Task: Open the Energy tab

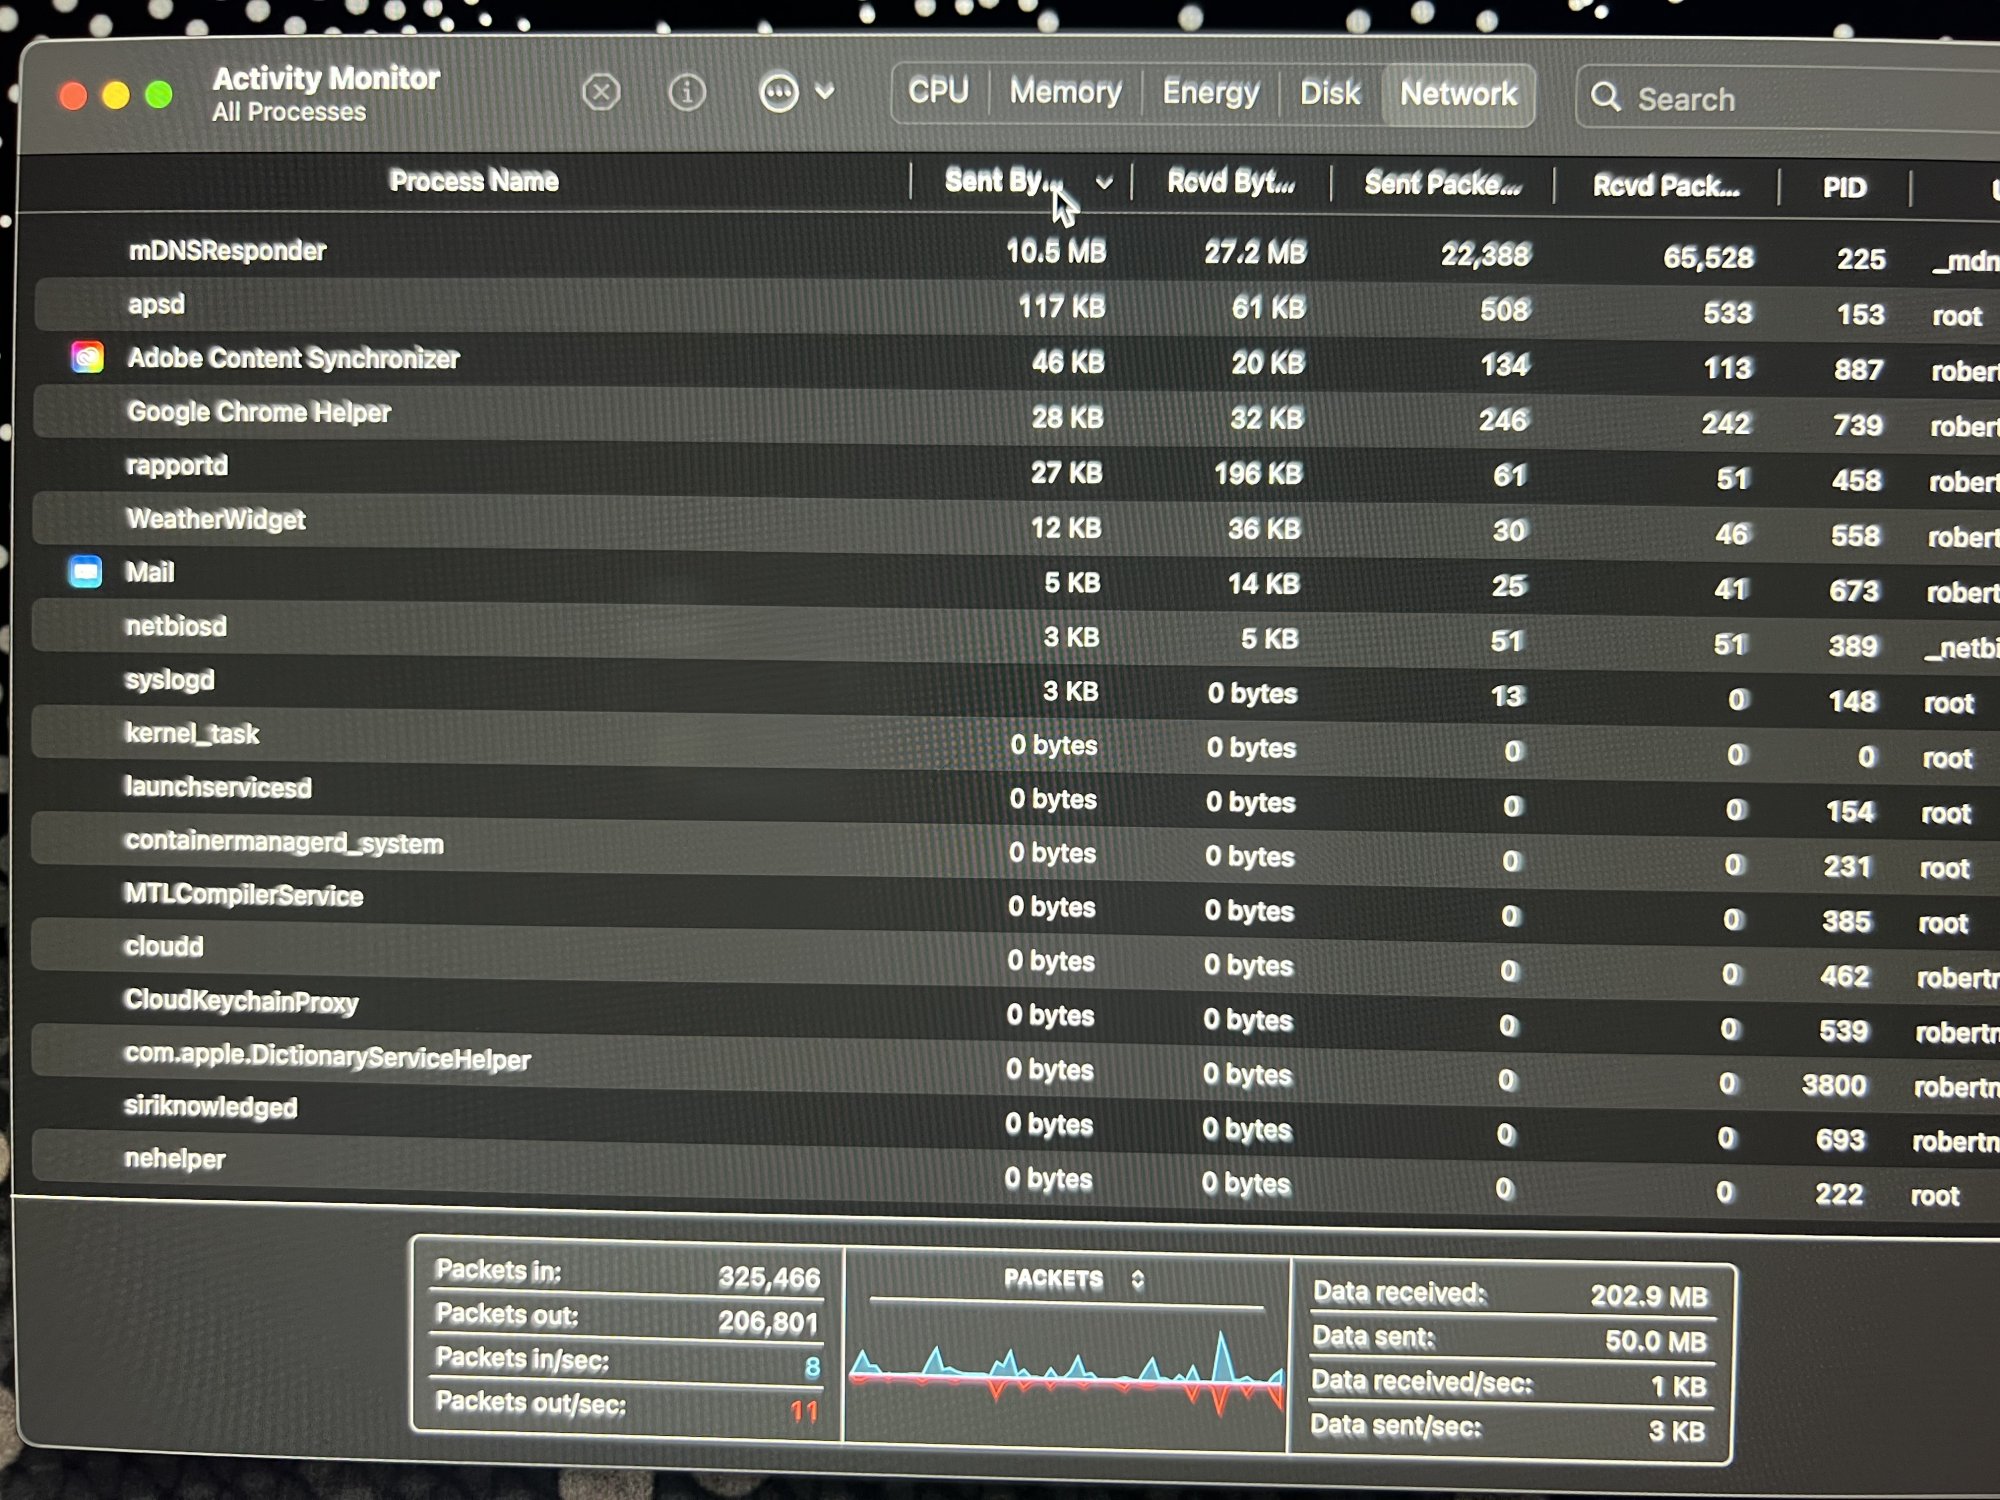Action: tap(1210, 94)
